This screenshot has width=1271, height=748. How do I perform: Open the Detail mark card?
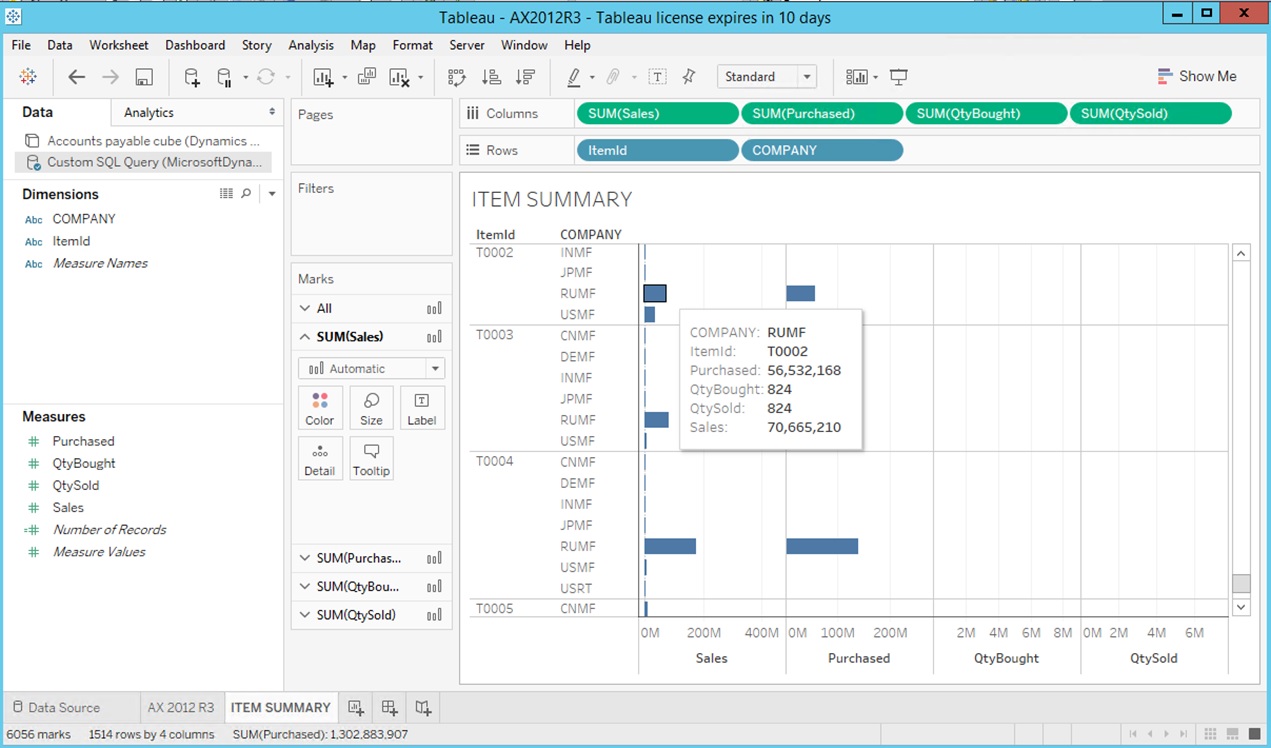[320, 458]
